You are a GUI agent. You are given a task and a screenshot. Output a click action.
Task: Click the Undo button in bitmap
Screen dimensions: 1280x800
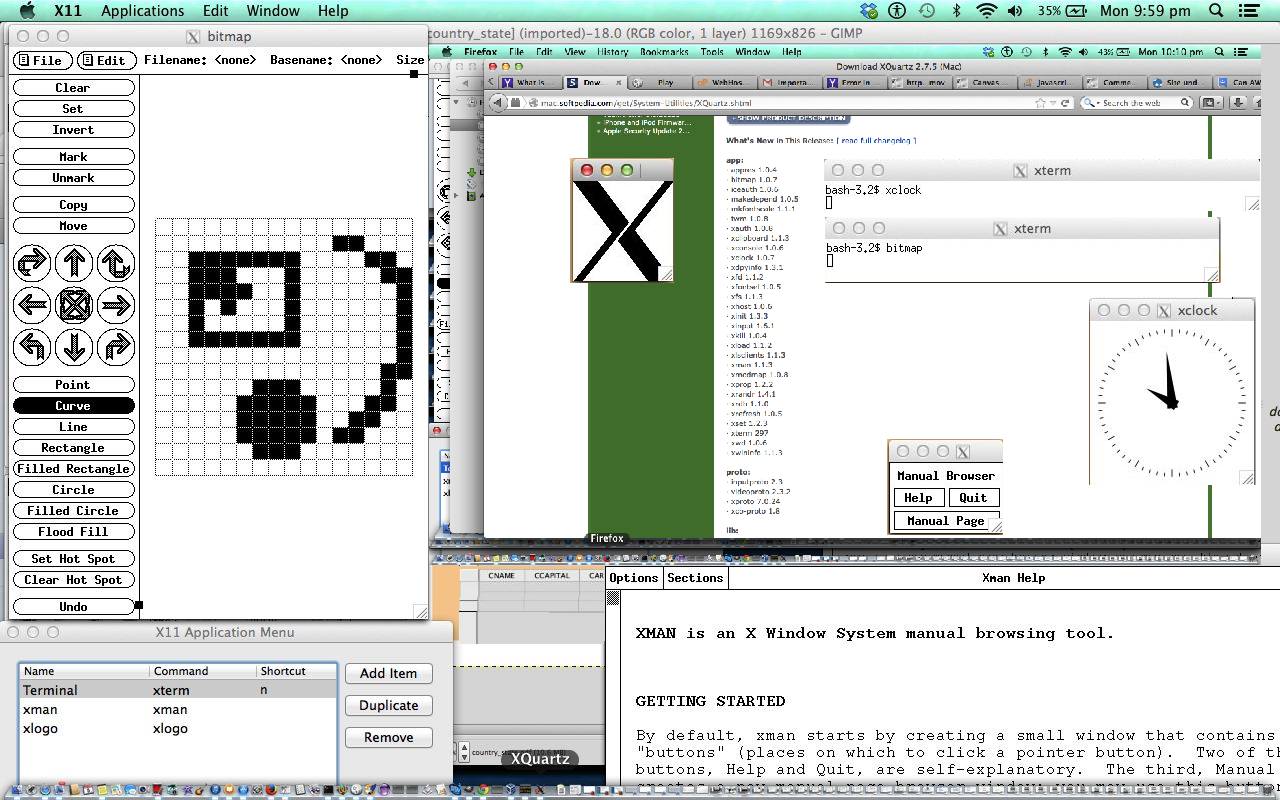click(73, 607)
